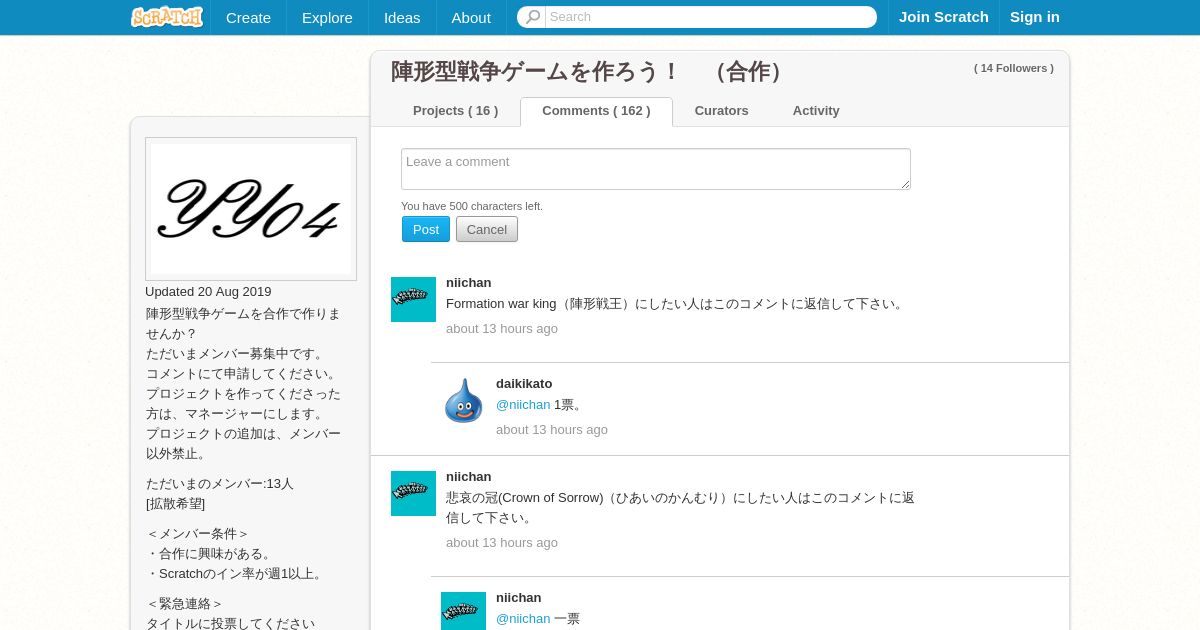Image resolution: width=1200 pixels, height=630 pixels.
Task: Open niichan's avatar on the Crown of Sorrow comment
Action: tap(413, 493)
